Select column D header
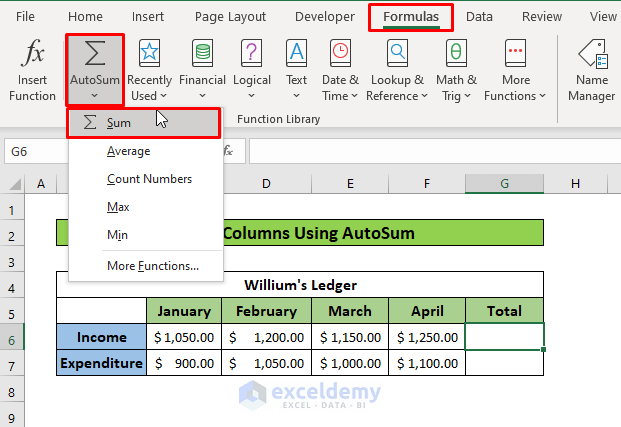 click(x=267, y=184)
